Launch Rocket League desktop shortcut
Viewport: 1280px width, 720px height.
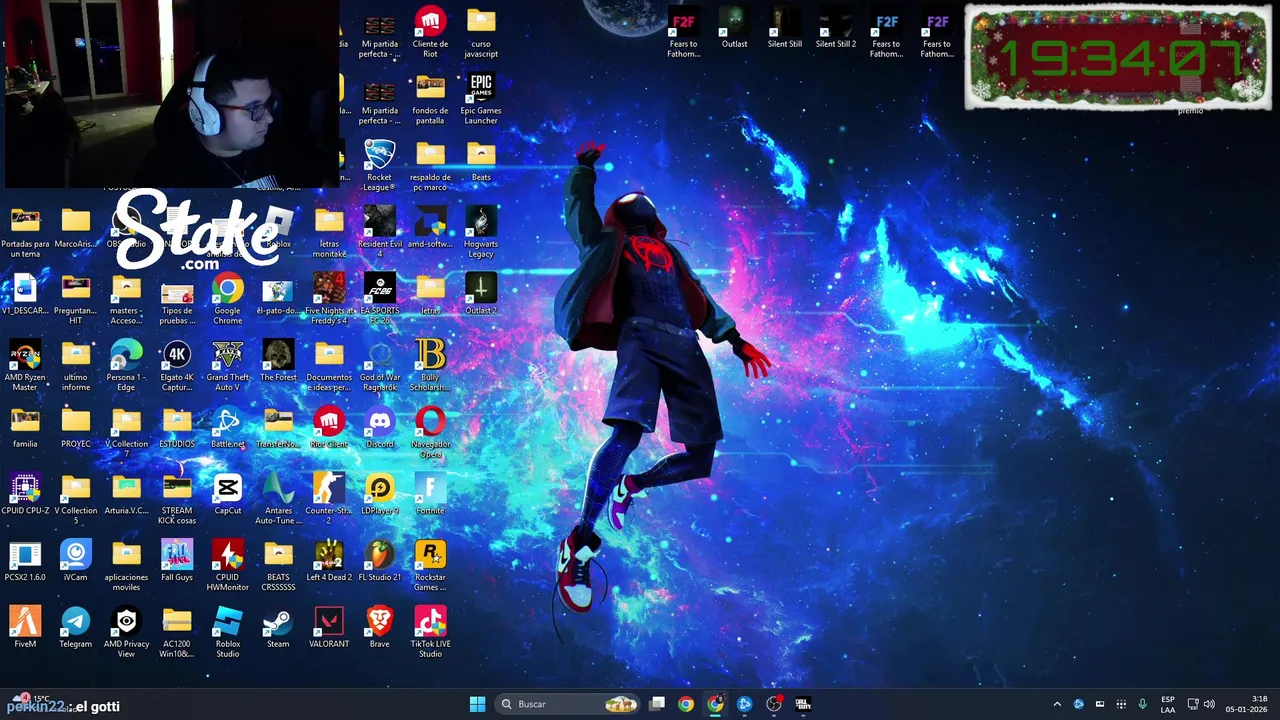tap(379, 155)
